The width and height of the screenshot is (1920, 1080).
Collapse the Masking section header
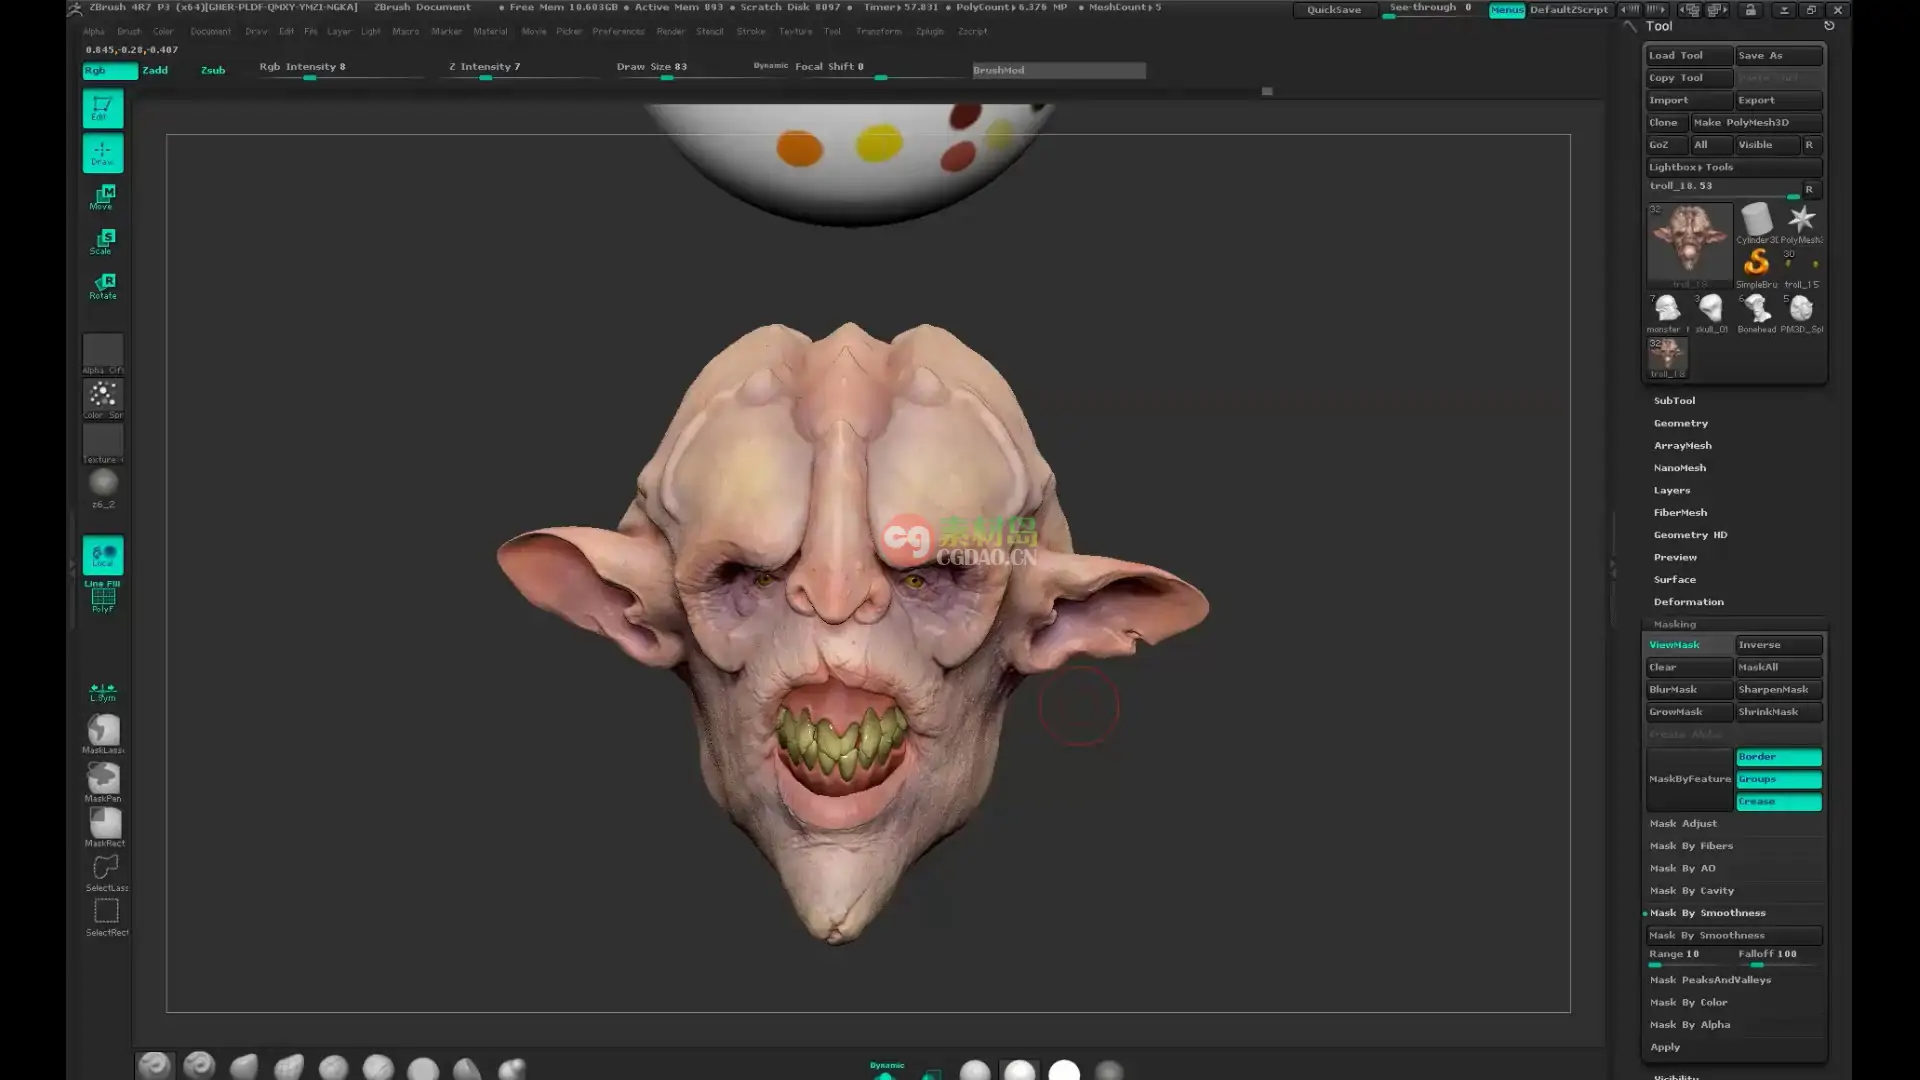[1674, 624]
